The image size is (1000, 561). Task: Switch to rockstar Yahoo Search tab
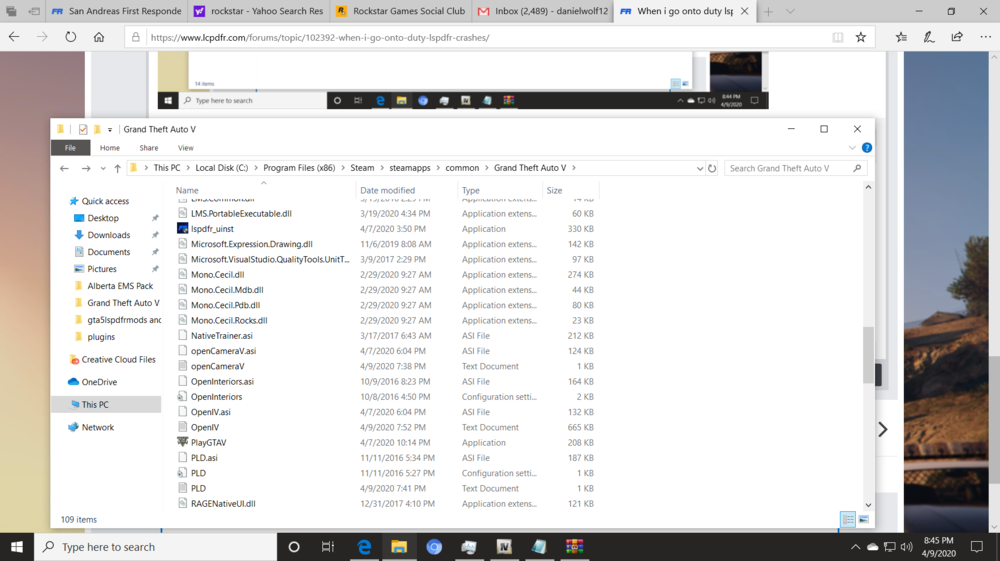tap(258, 11)
